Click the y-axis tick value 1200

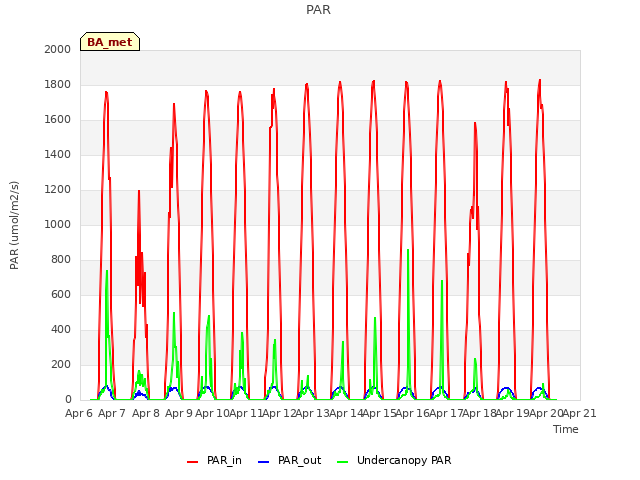[58, 189]
